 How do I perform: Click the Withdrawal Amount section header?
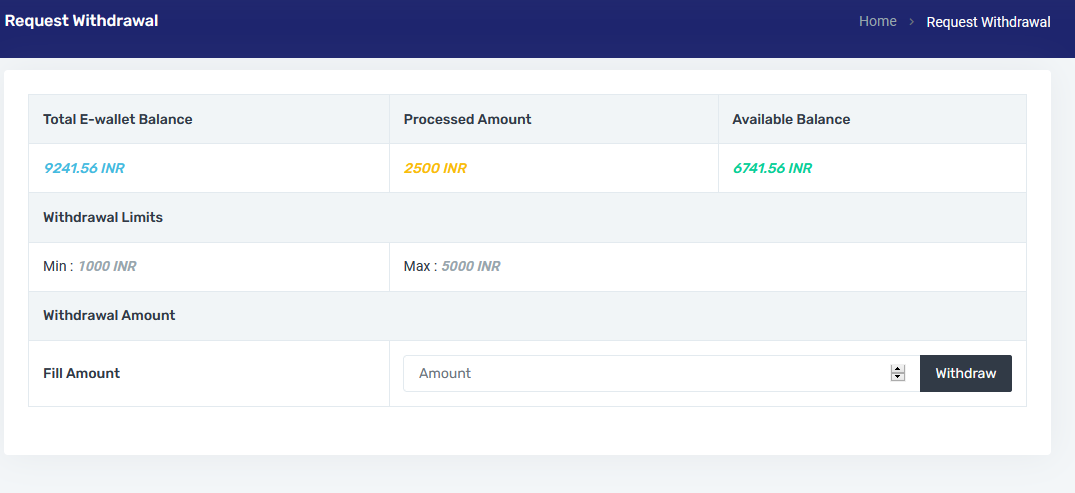pos(109,315)
